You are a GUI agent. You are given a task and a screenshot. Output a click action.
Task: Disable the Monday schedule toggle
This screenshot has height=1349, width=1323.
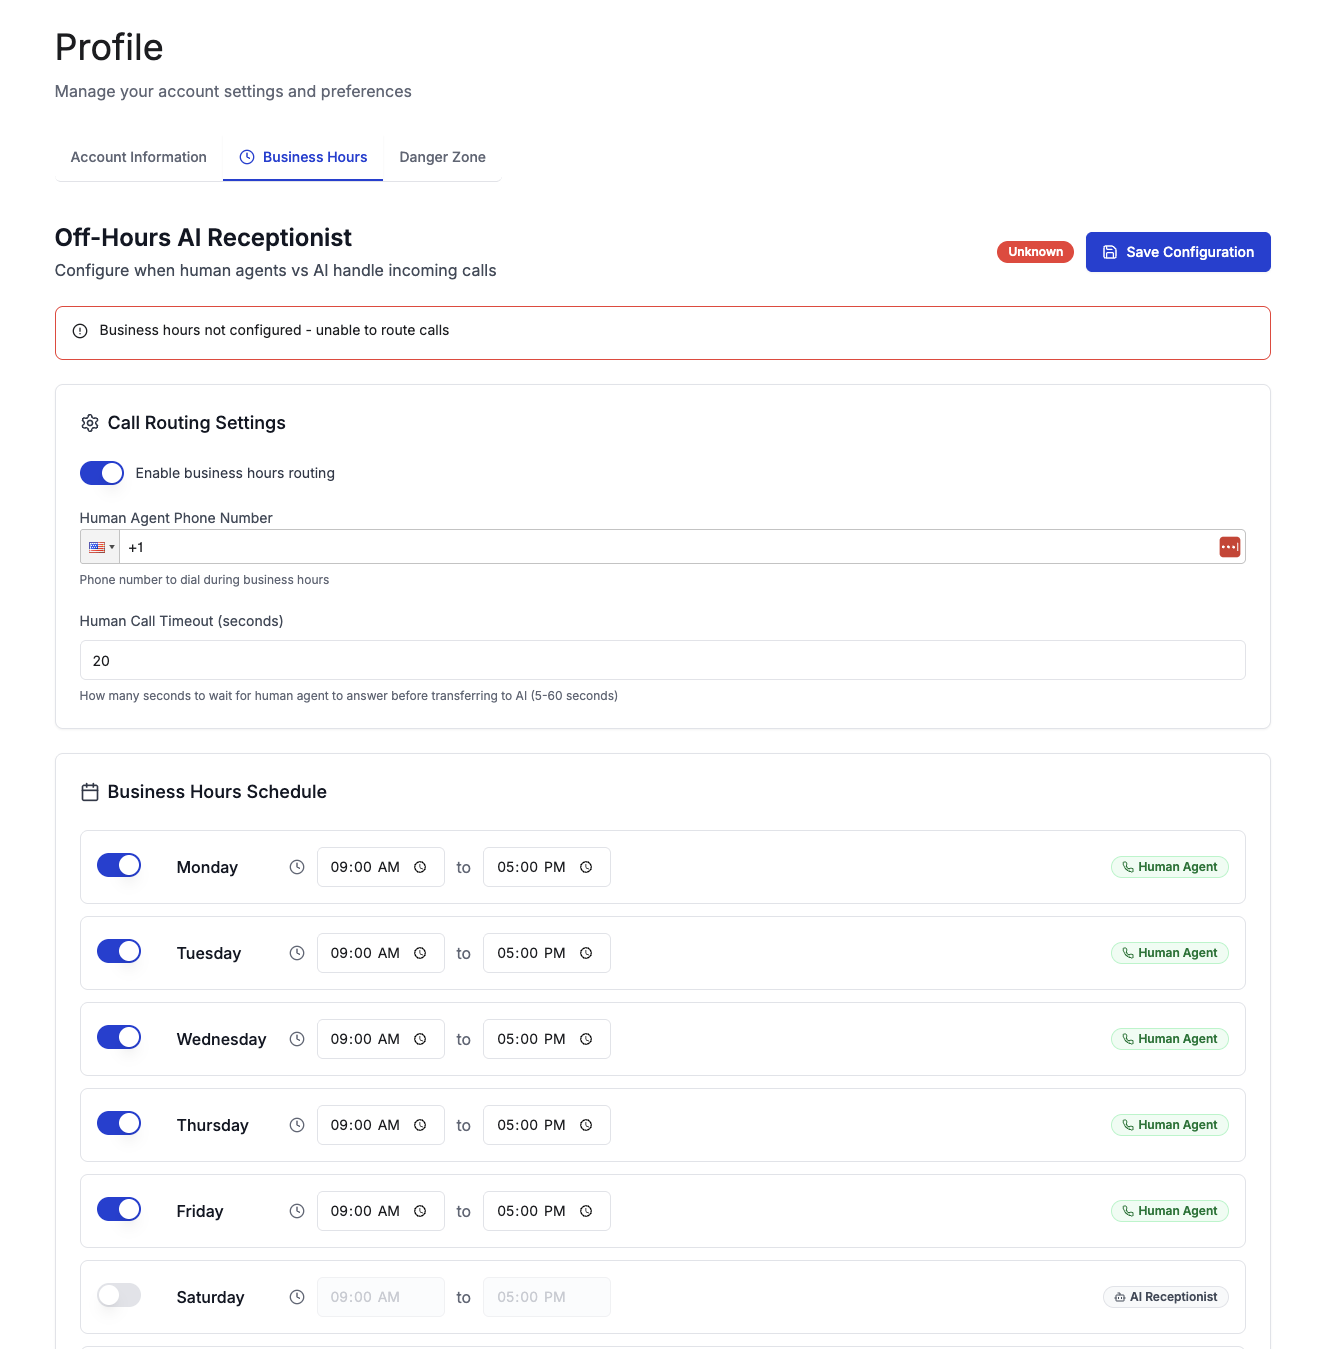[x=119, y=865]
